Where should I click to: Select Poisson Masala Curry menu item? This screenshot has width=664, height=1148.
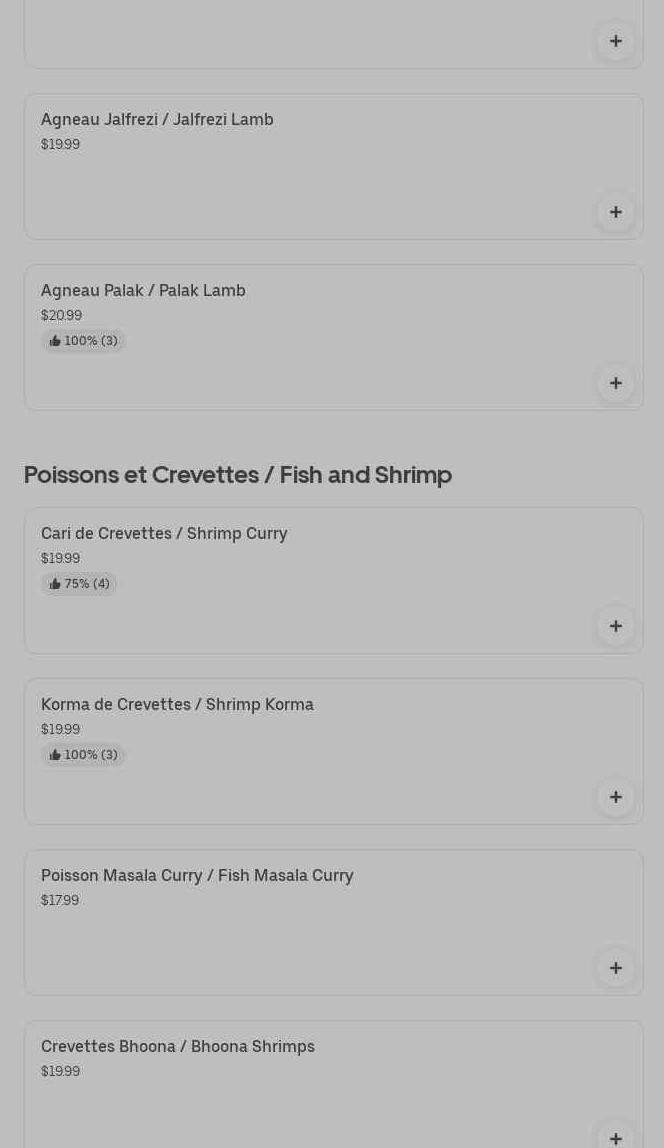[x=197, y=875]
